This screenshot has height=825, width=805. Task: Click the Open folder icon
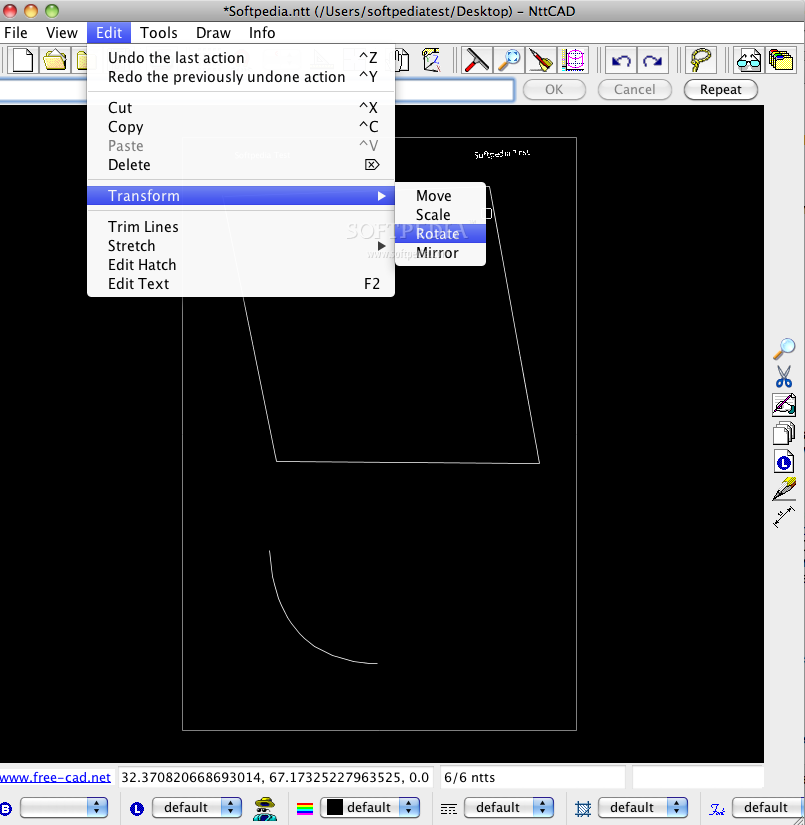(55, 59)
